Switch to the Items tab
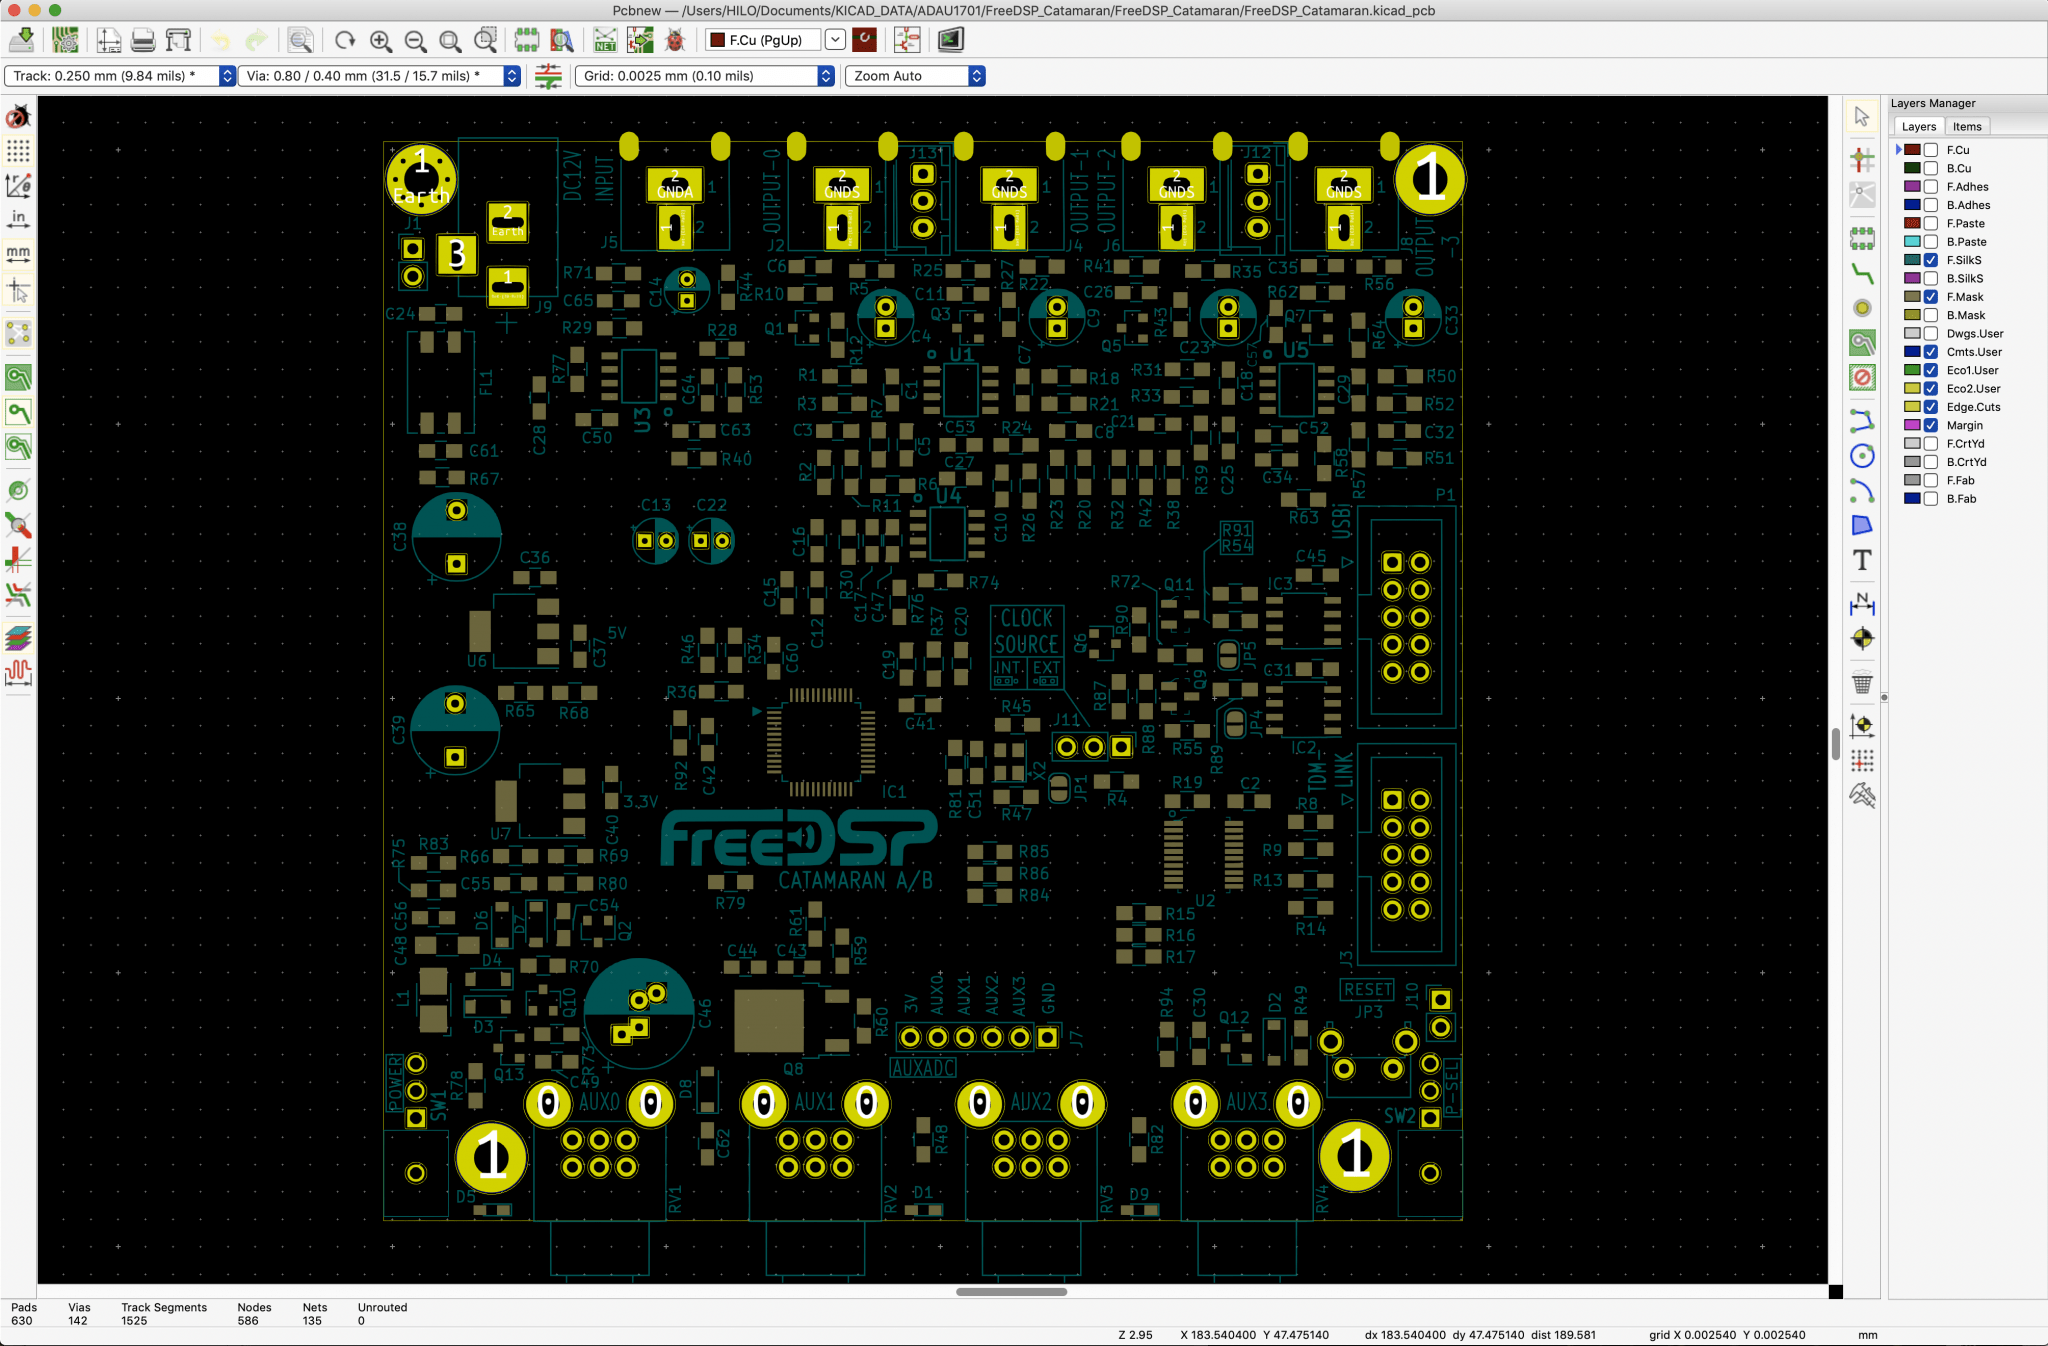Image resolution: width=2048 pixels, height=1346 pixels. 1966,126
